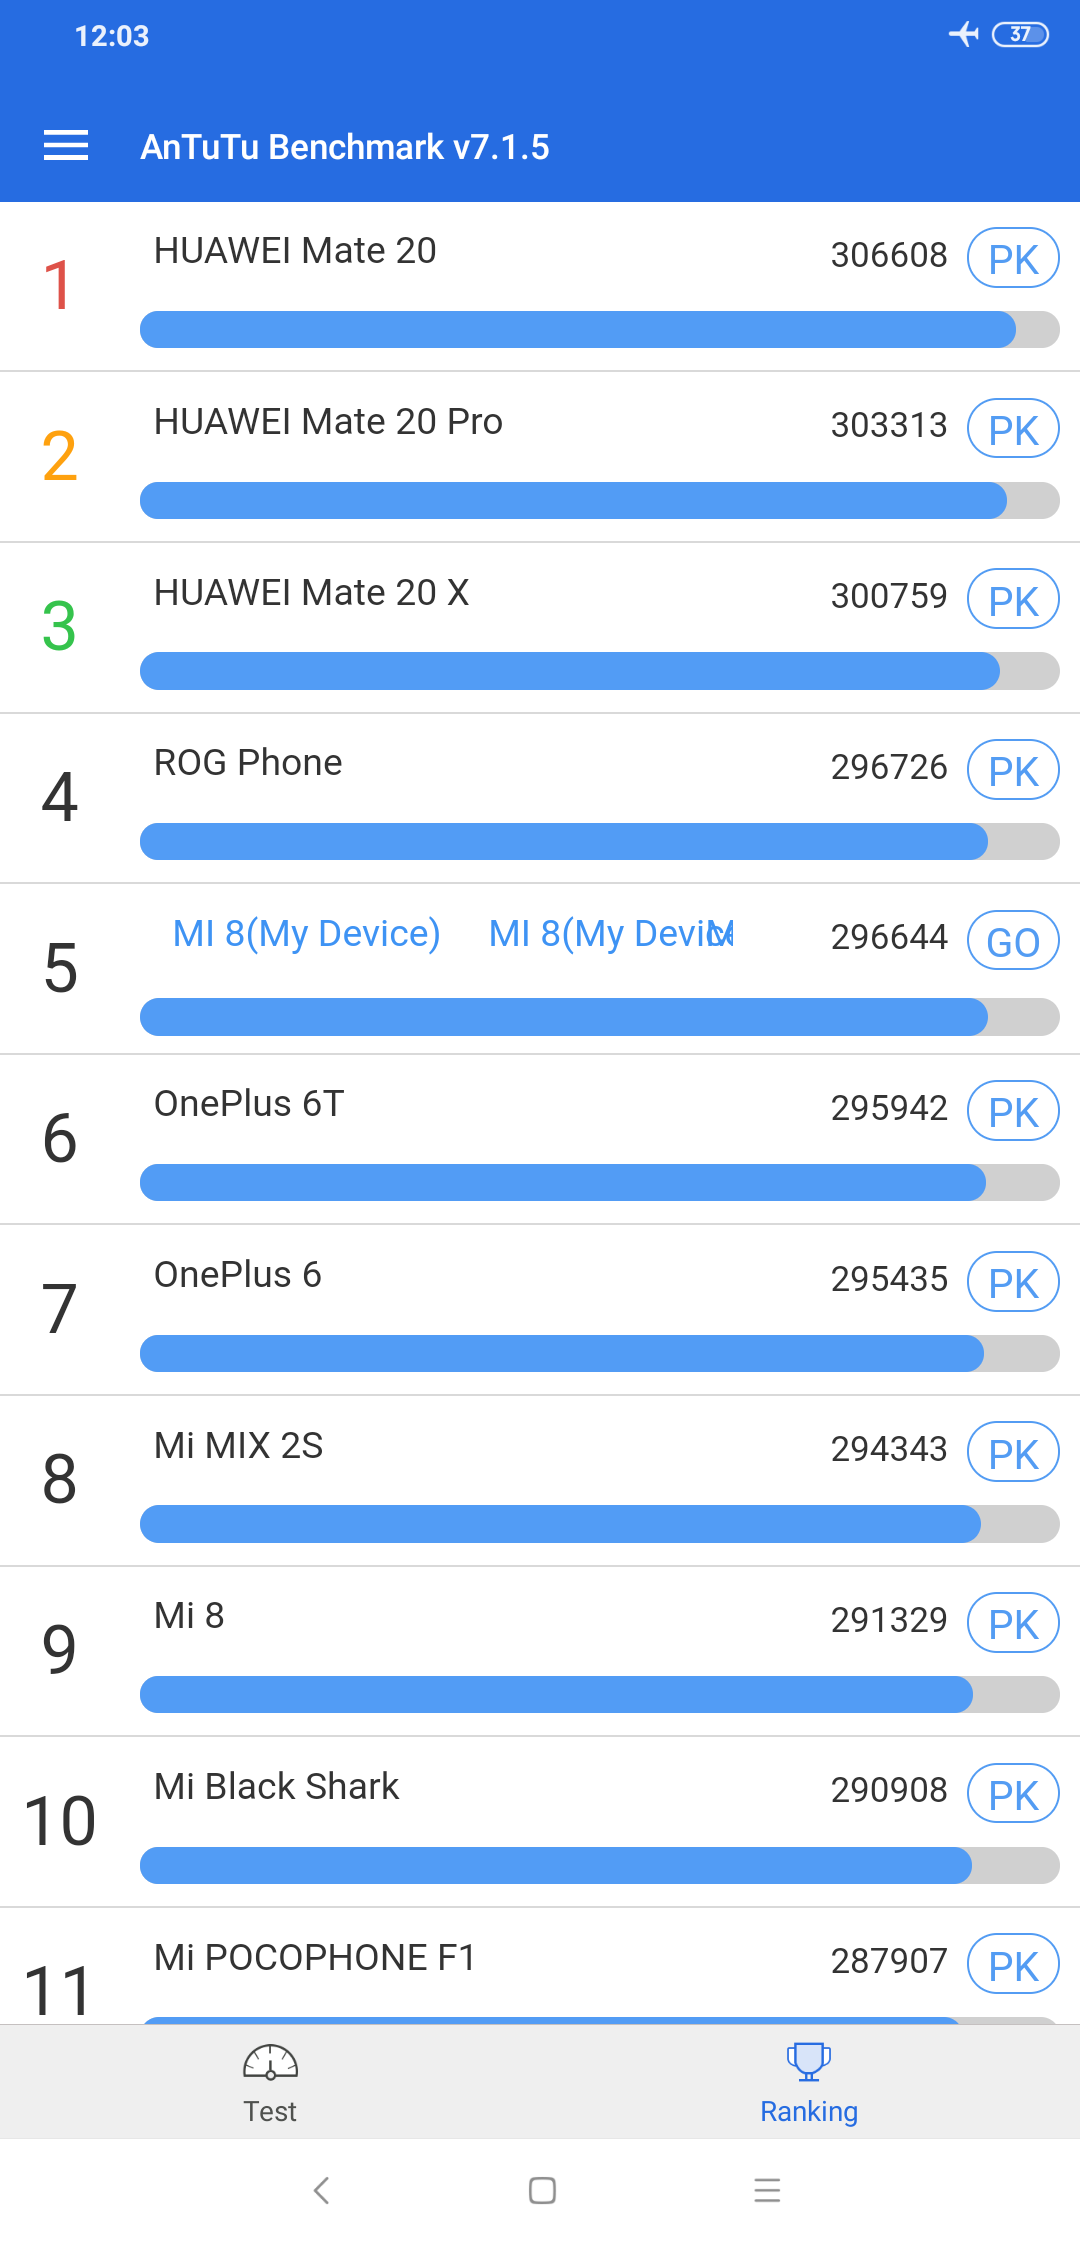Tap PK next to the Mi 8 score 291329
This screenshot has height=2248, width=1080.
(1013, 1623)
